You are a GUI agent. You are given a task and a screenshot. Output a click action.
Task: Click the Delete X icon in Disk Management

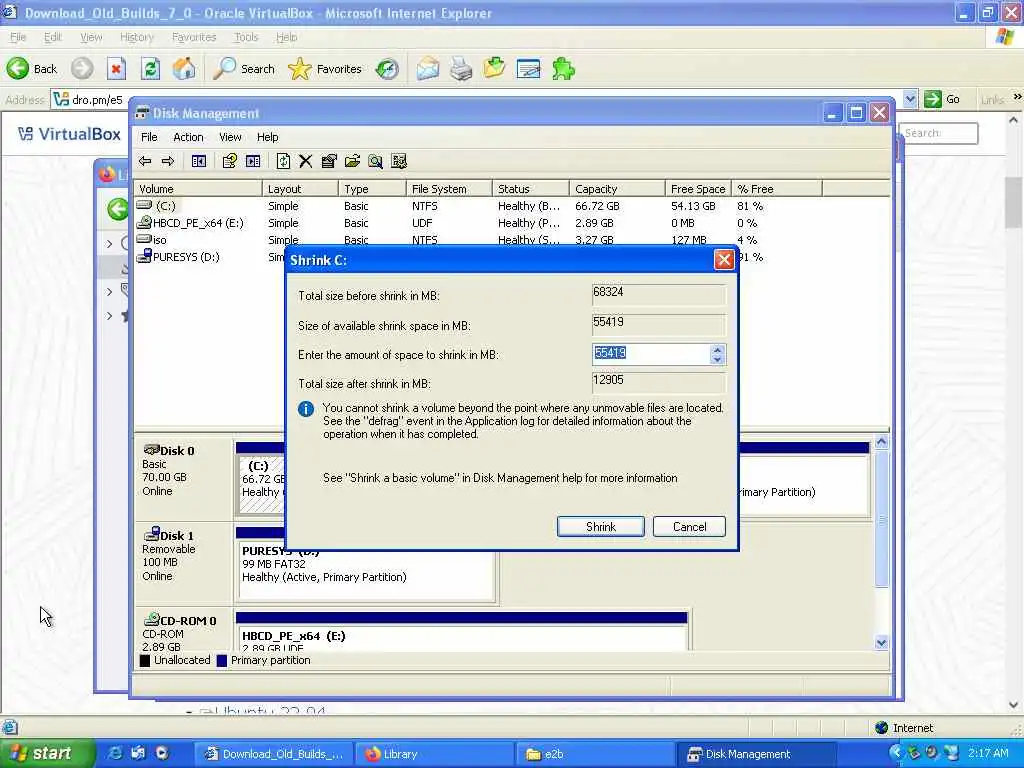[x=306, y=161]
